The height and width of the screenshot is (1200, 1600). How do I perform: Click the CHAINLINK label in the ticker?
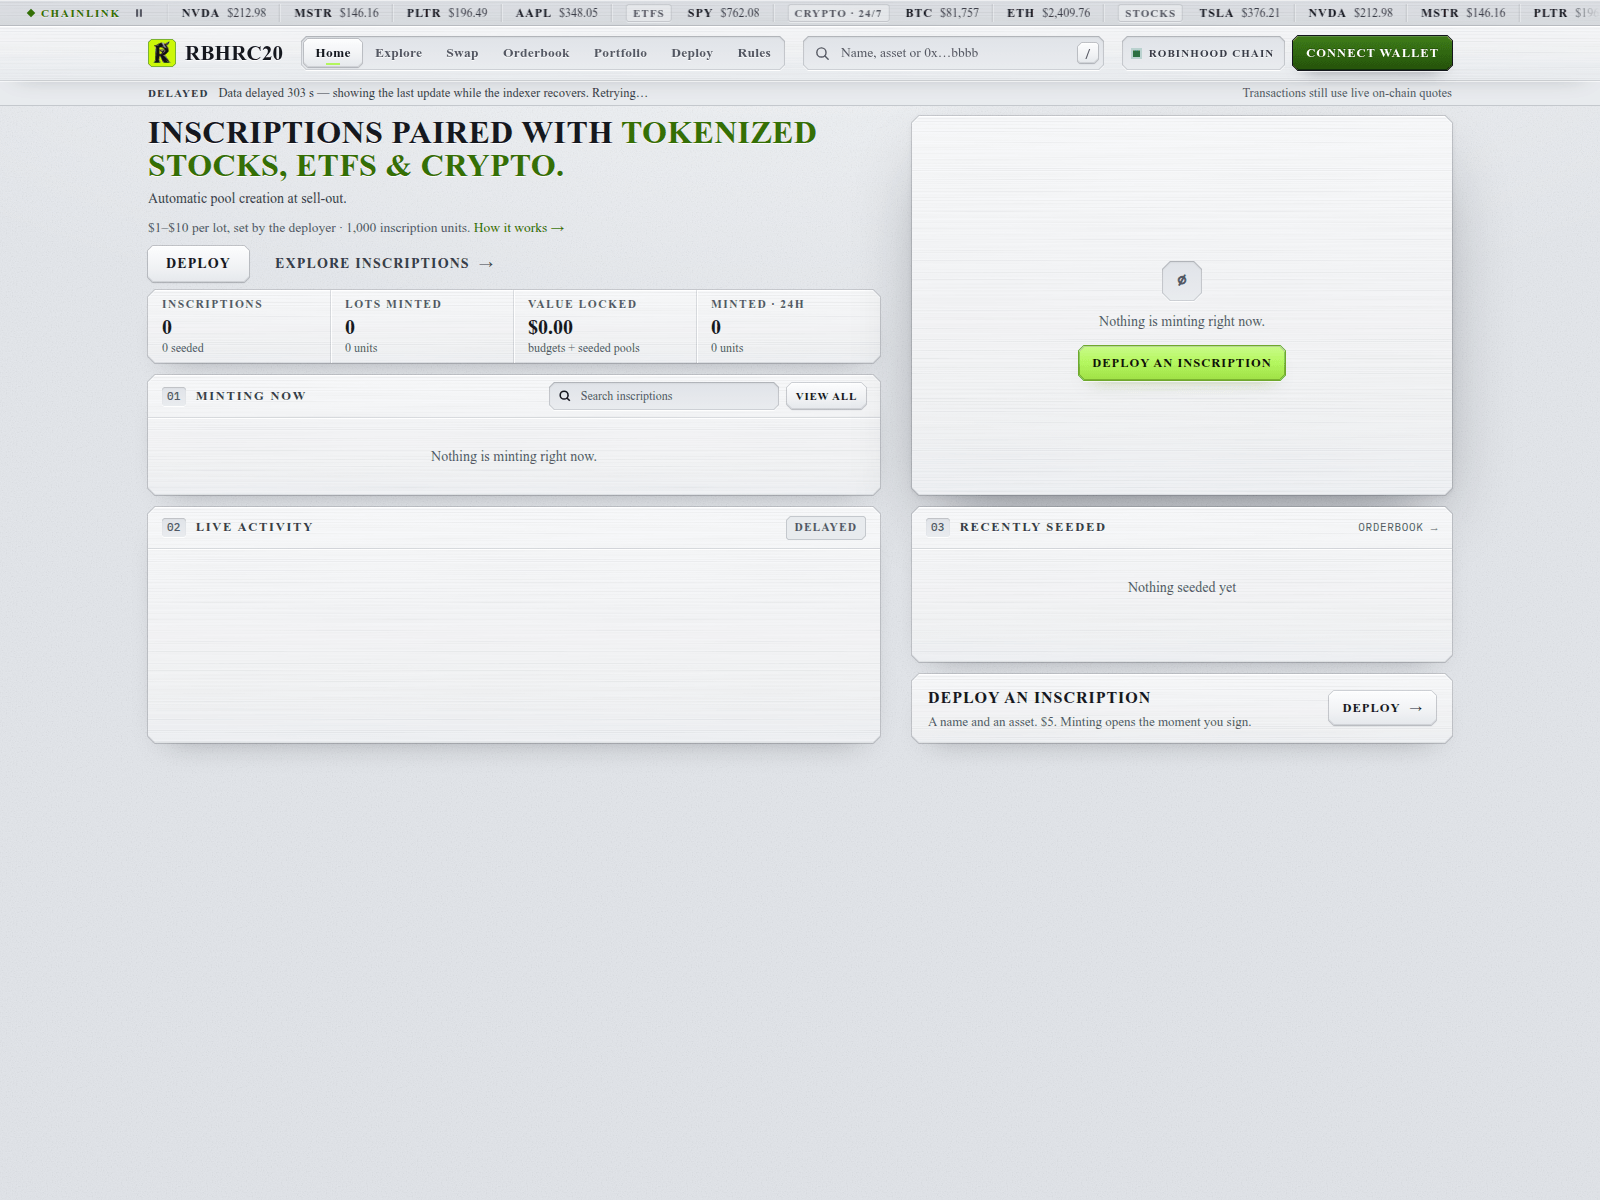80,13
